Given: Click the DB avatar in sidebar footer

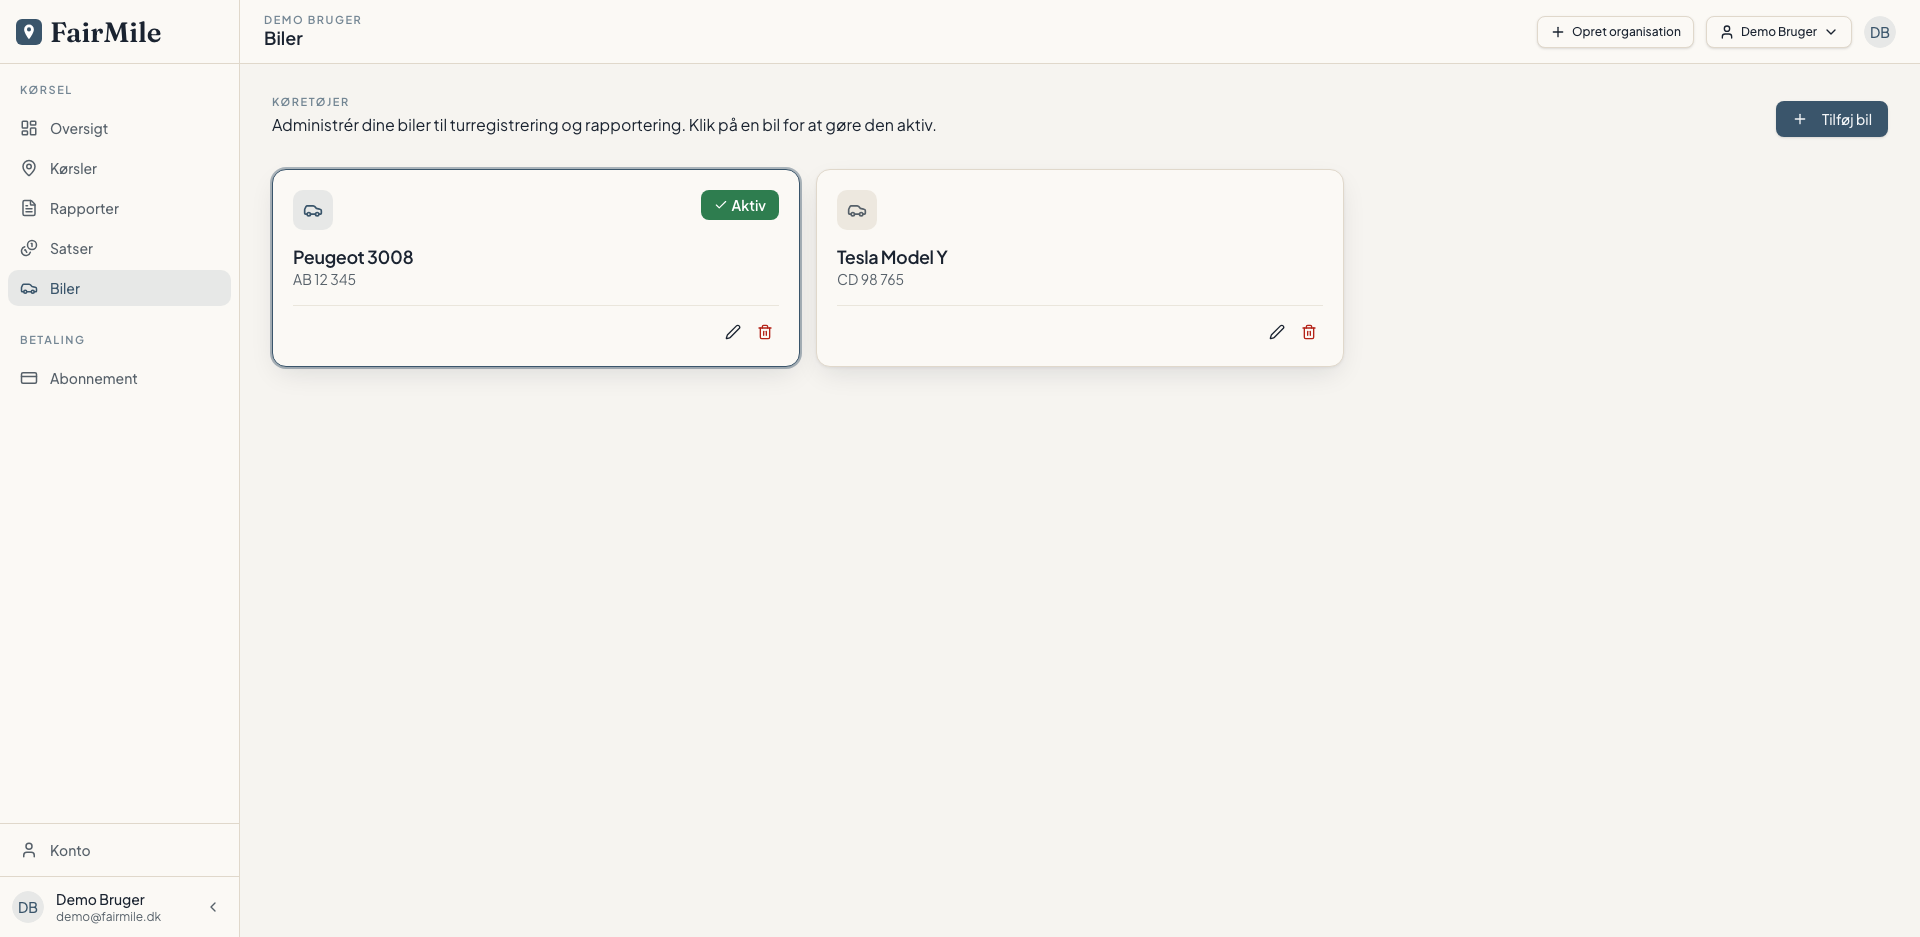Looking at the screenshot, I should point(28,907).
